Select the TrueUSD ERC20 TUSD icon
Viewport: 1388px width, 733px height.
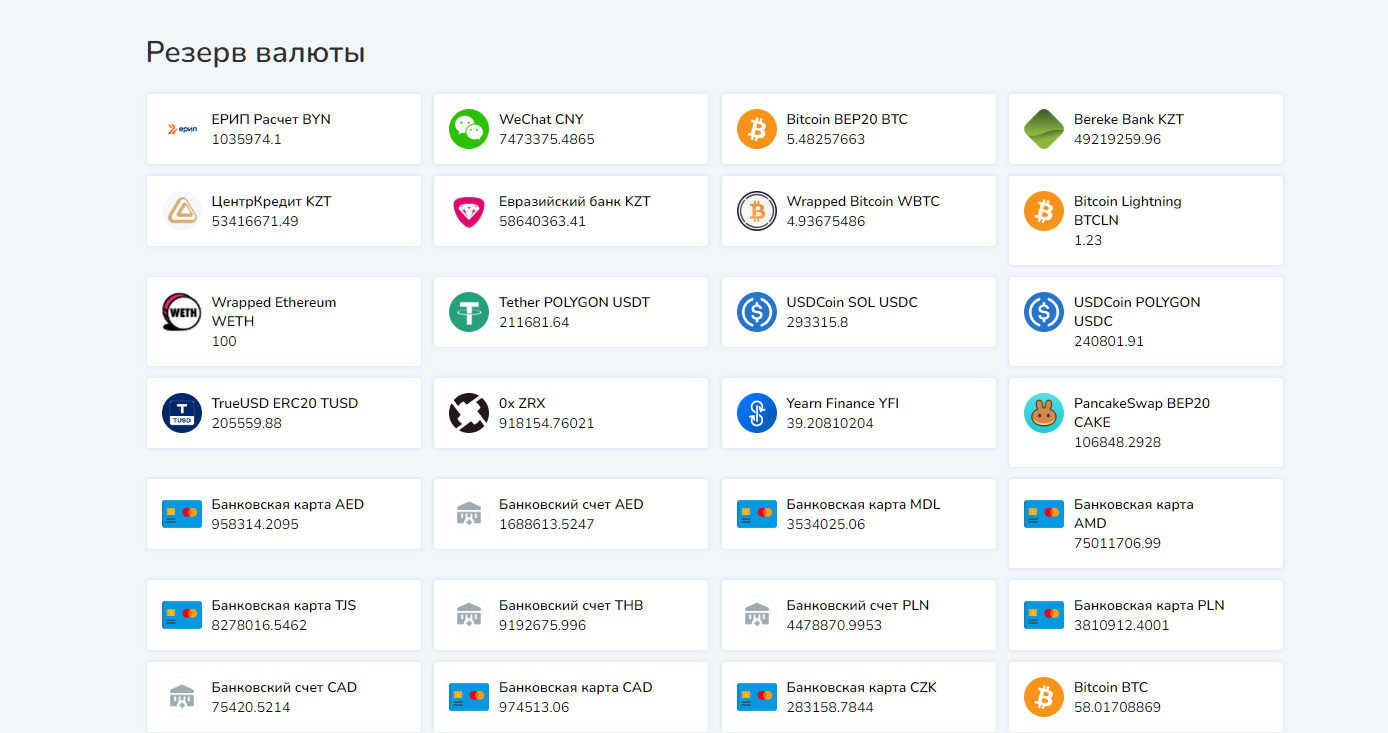[182, 413]
